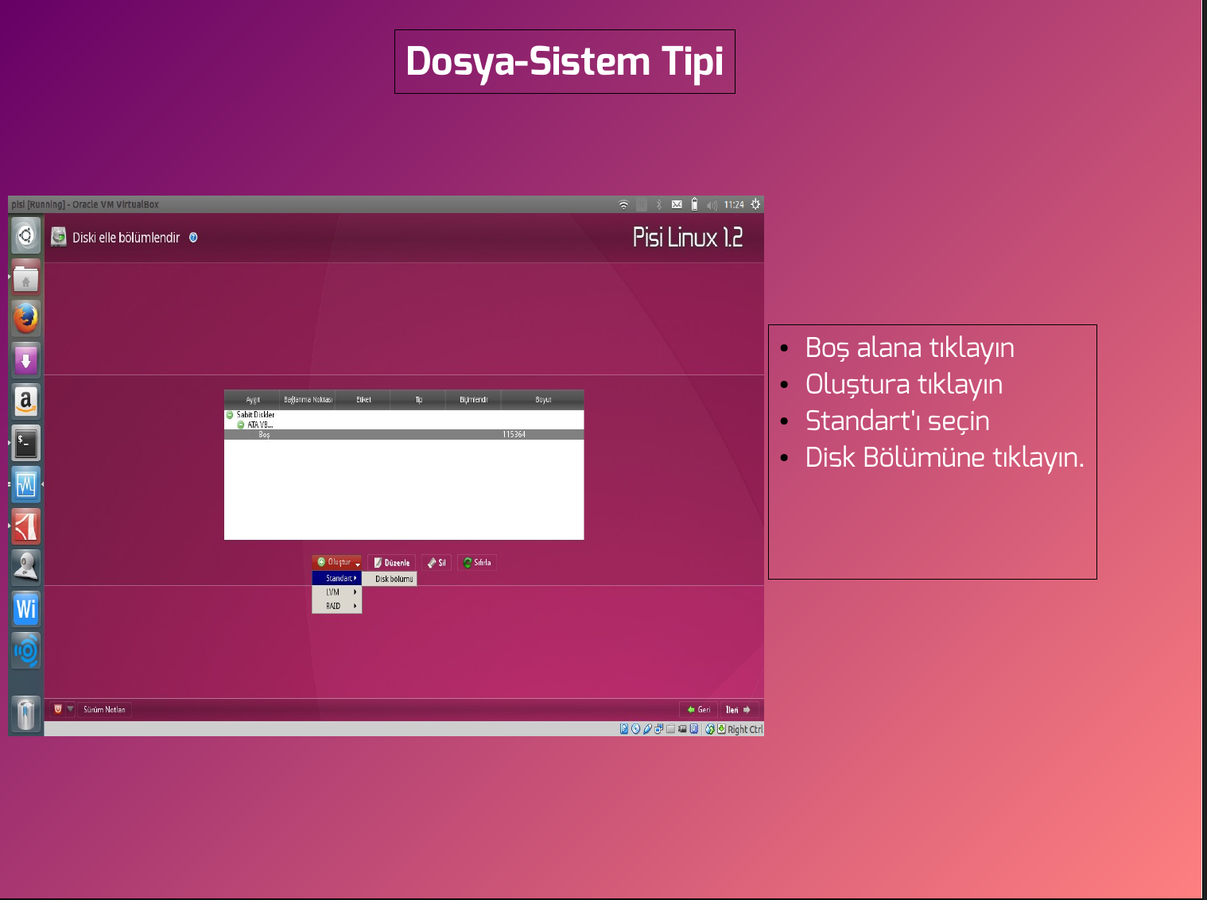Open the Amazon dock icon
The height and width of the screenshot is (900, 1207).
click(26, 402)
